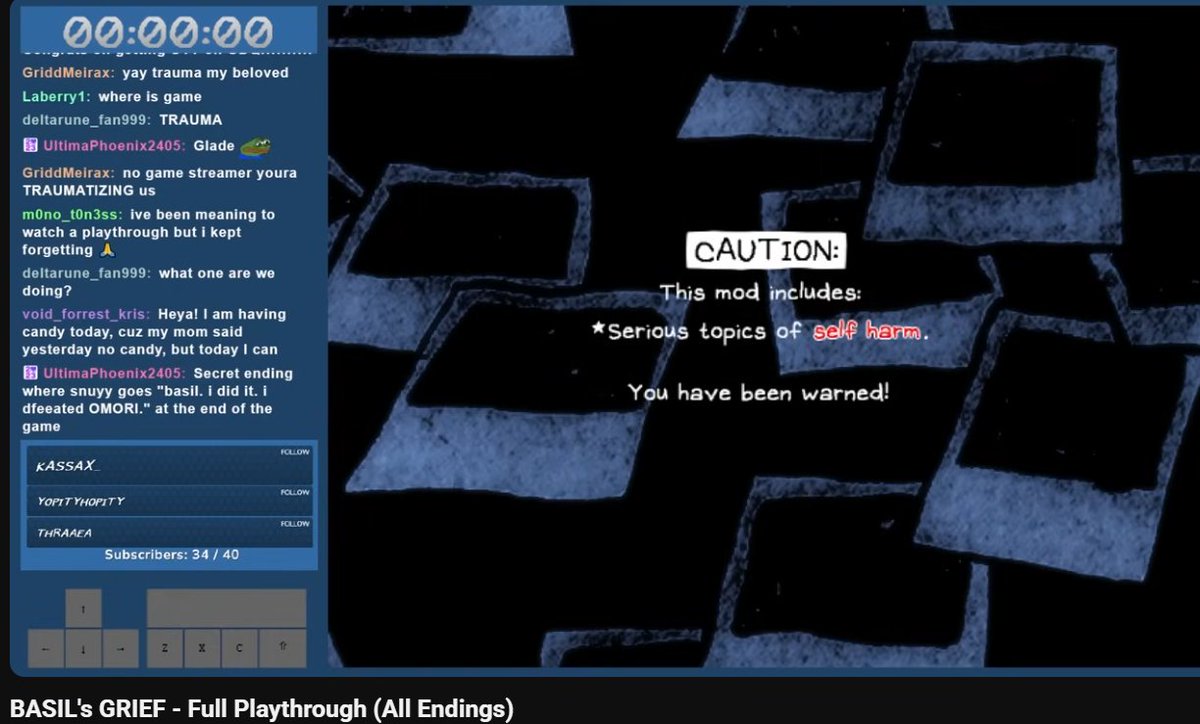Click the purple badge beside UltimaPhoenix2405's 'Glade' message
The height and width of the screenshot is (724, 1200).
pyautogui.click(x=30, y=146)
